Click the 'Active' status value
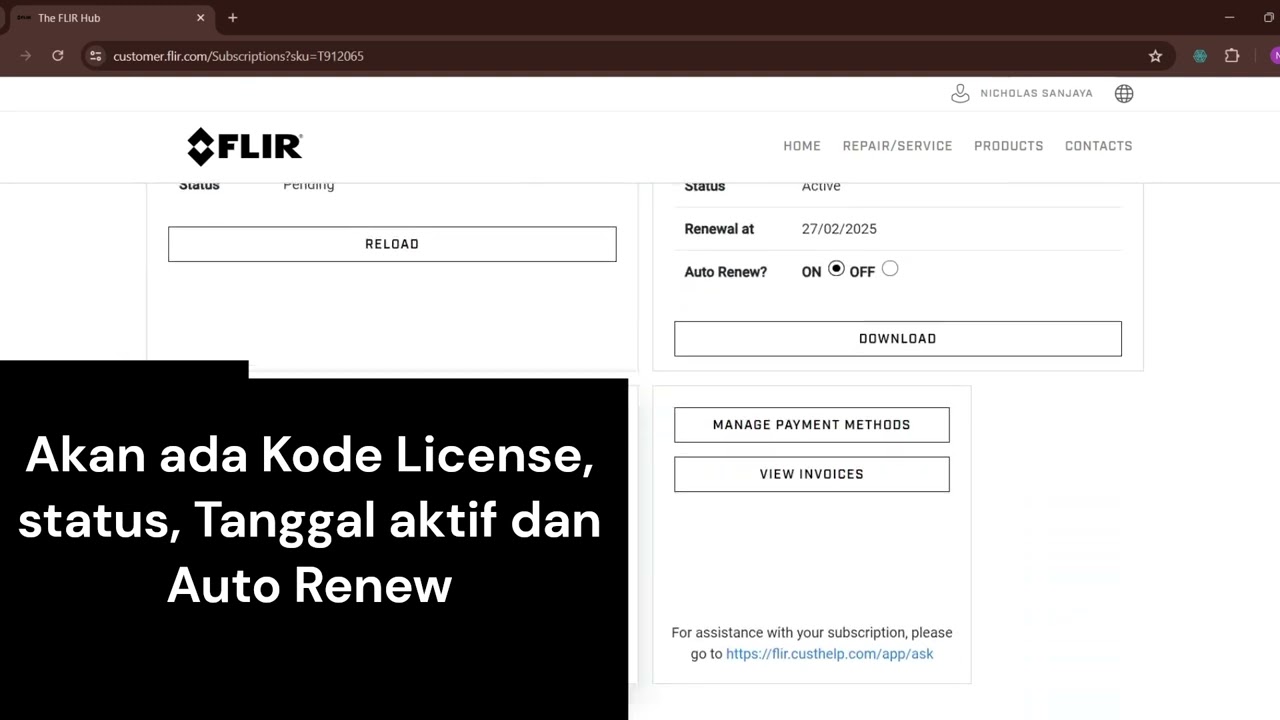 point(821,186)
